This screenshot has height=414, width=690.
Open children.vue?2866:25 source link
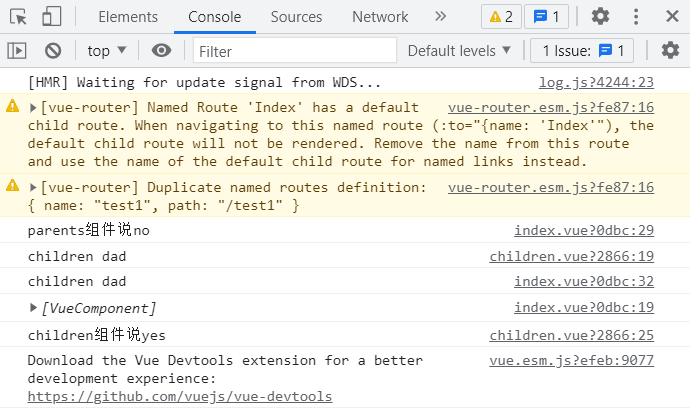(x=572, y=335)
